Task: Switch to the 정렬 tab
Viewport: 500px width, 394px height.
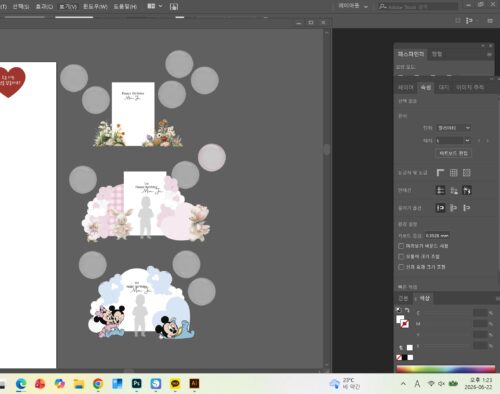Action: (437, 54)
